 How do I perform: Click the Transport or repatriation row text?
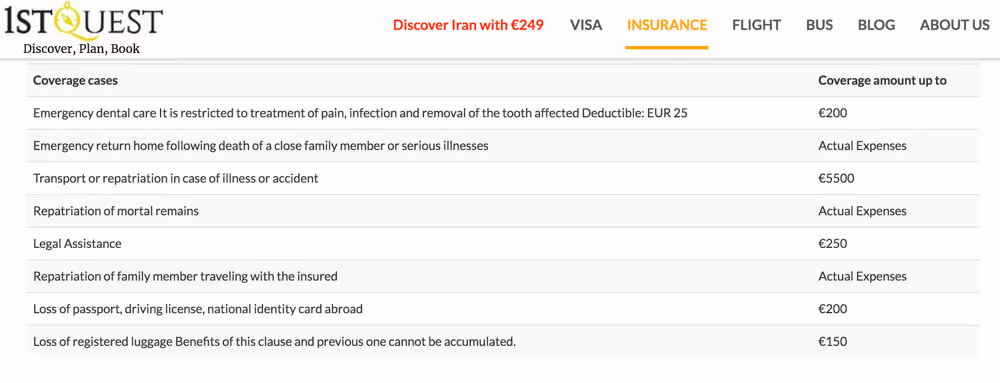pyautogui.click(x=175, y=178)
